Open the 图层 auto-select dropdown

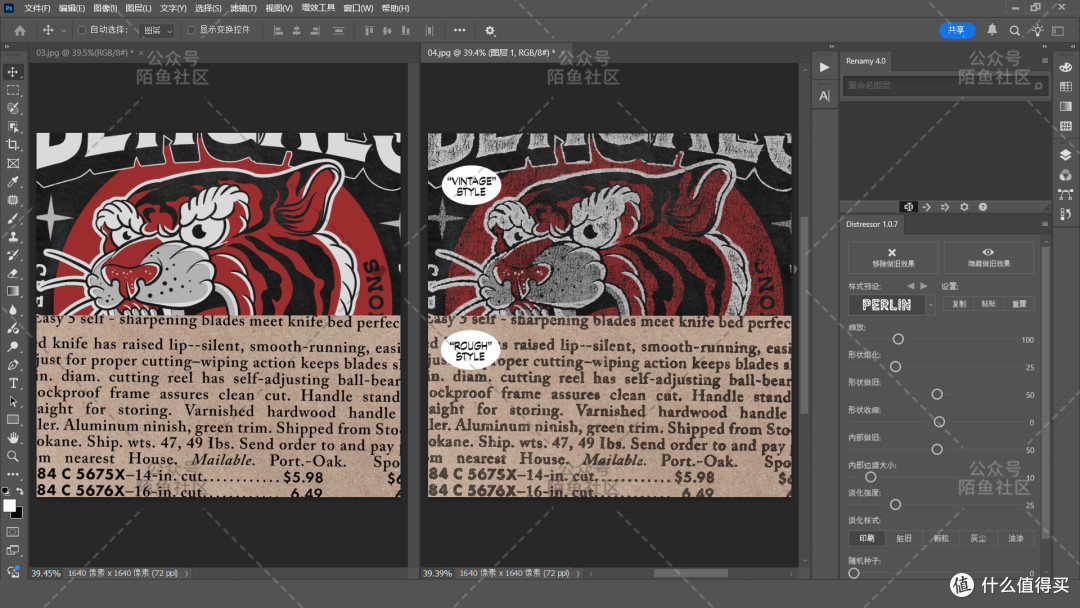click(x=158, y=30)
